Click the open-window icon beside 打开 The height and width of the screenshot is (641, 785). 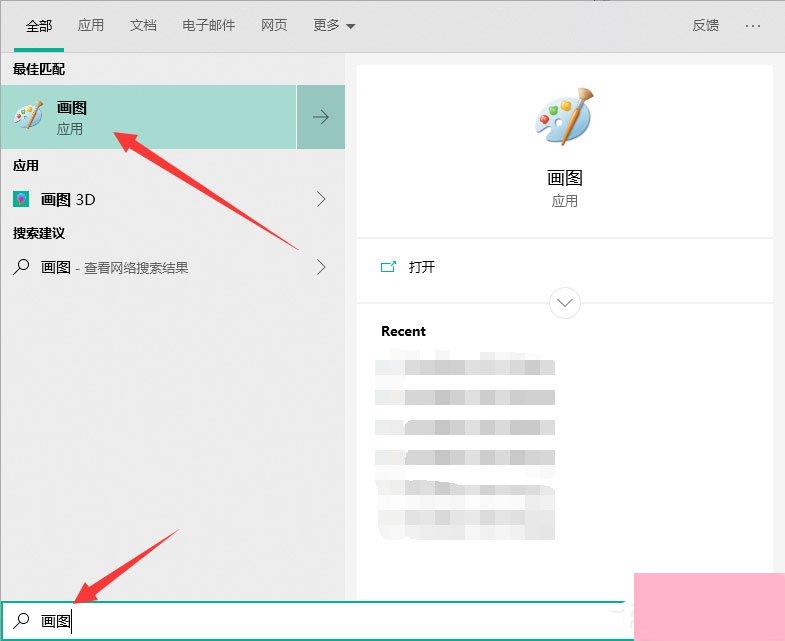pos(388,266)
